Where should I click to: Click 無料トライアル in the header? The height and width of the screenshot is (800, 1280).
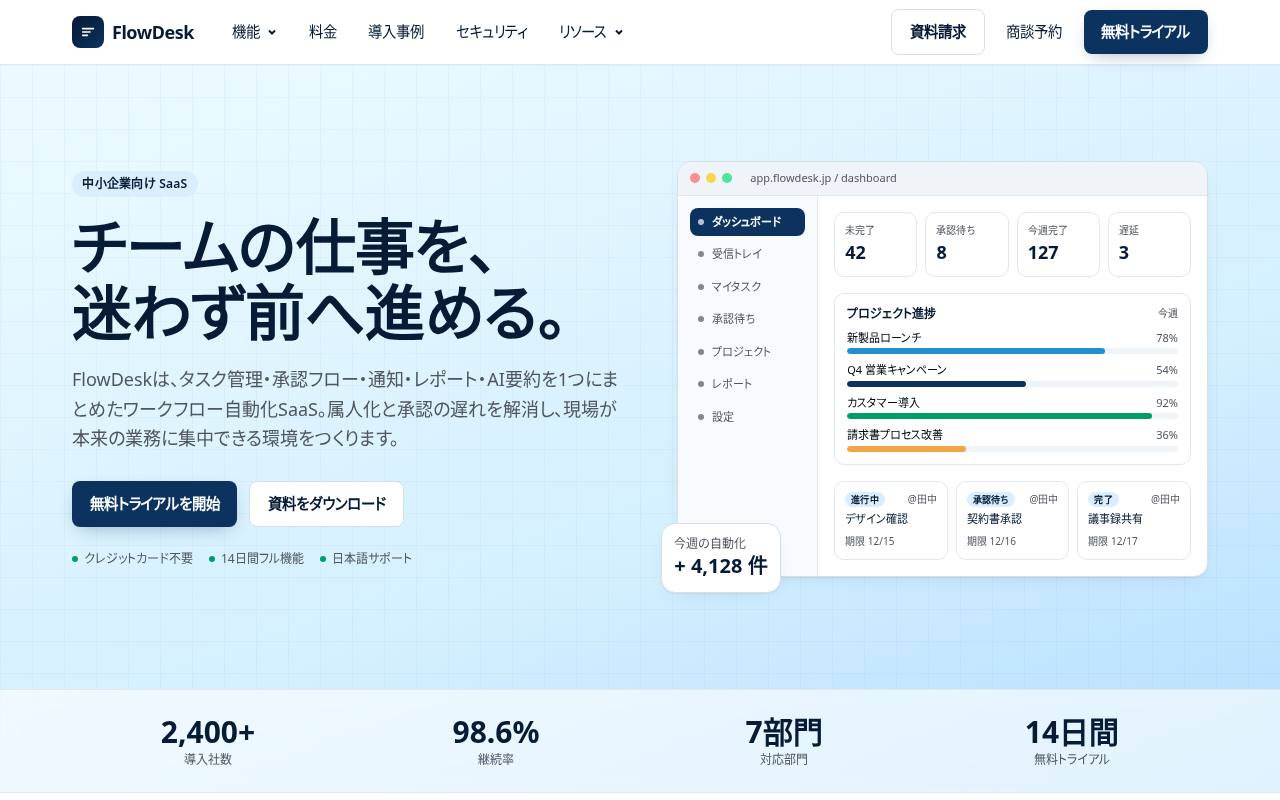[x=1146, y=32]
